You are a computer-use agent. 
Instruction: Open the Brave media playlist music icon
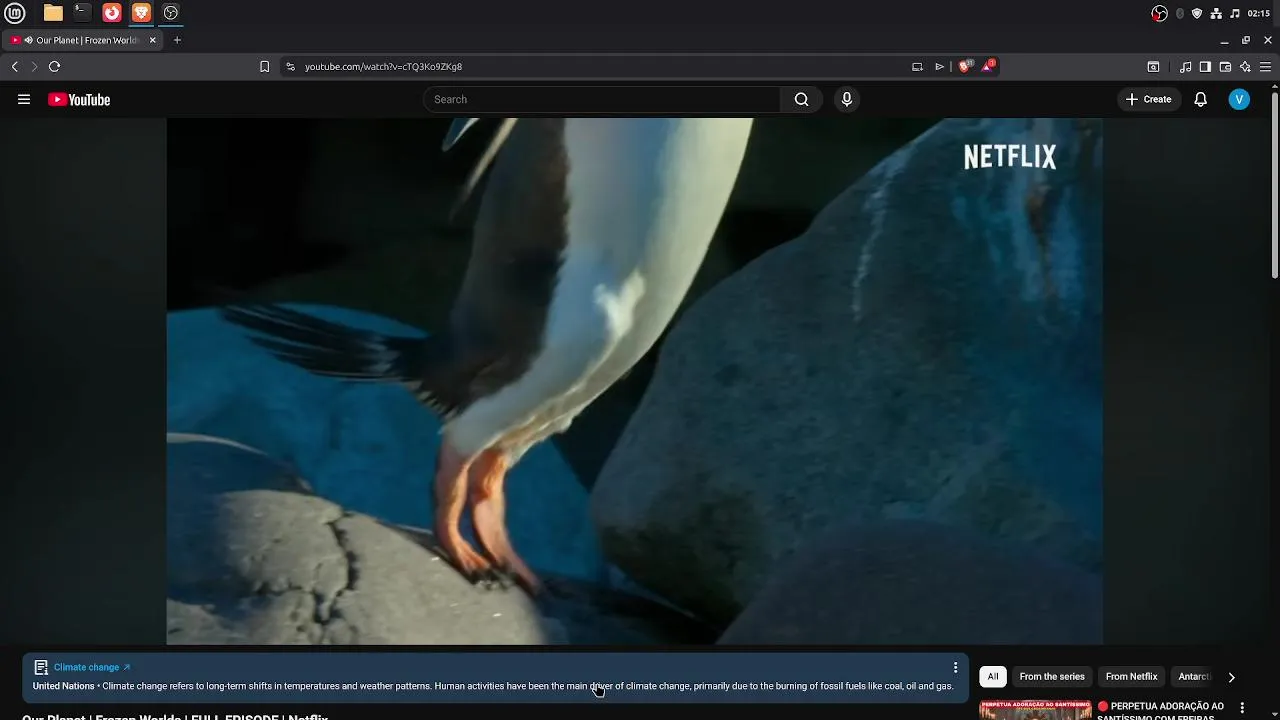click(1185, 67)
